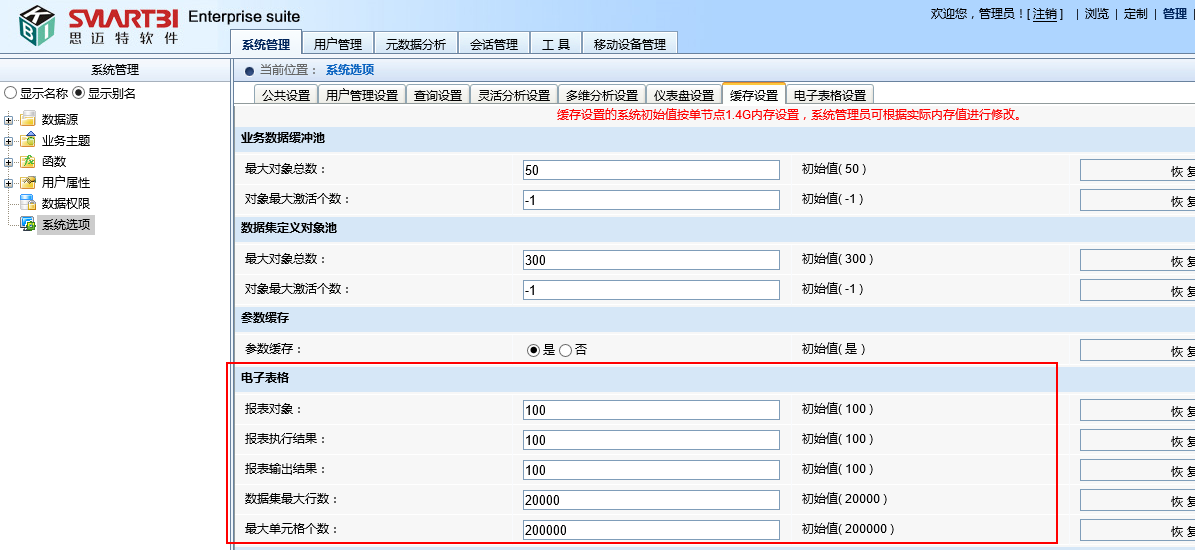Switch to the 用户管理设置 tab
This screenshot has height=550, width=1195.
coord(362,95)
